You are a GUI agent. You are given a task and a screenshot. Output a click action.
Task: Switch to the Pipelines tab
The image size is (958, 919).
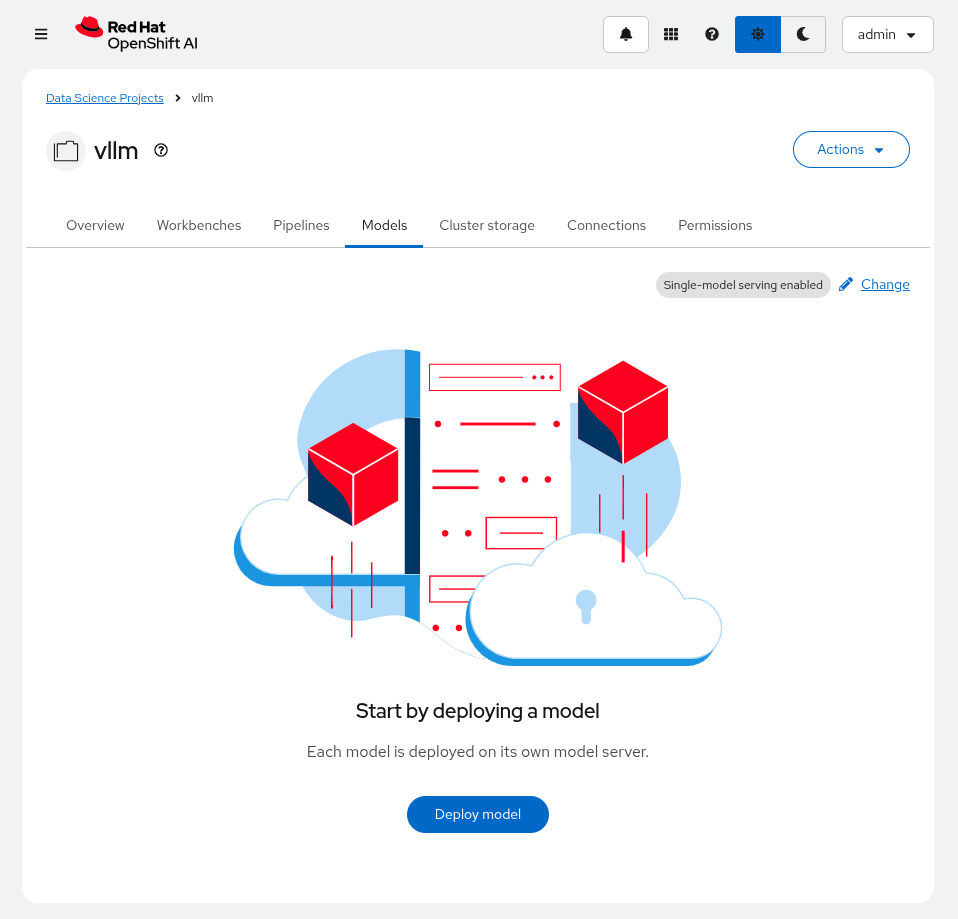[x=301, y=225]
